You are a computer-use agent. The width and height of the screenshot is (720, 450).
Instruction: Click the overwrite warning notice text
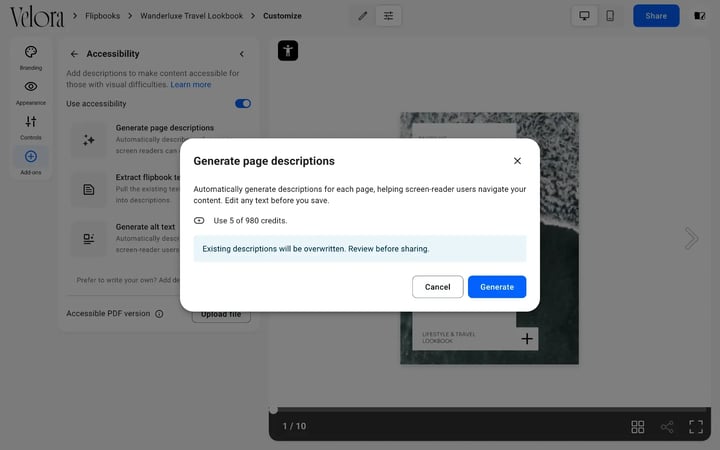(315, 248)
